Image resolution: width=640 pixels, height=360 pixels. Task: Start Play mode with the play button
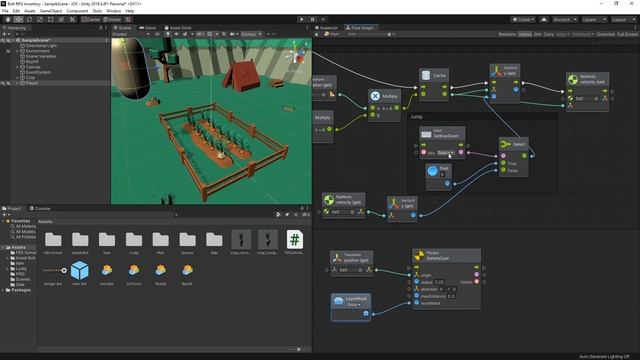[302, 19]
